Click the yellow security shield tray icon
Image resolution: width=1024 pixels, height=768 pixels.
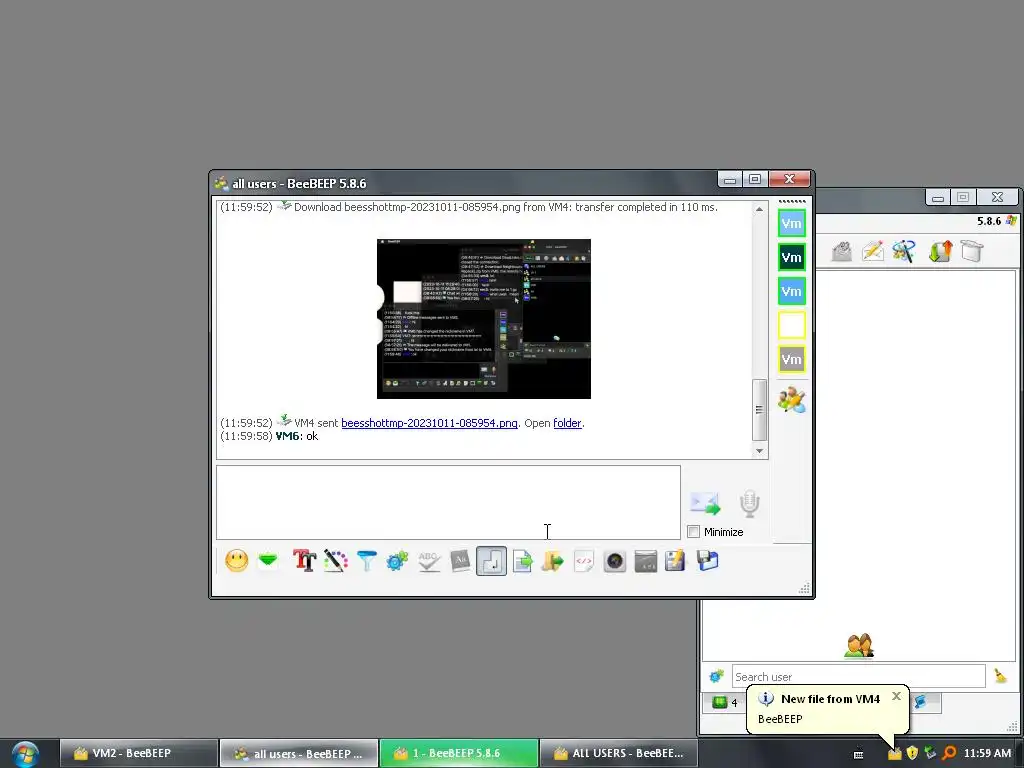click(912, 754)
